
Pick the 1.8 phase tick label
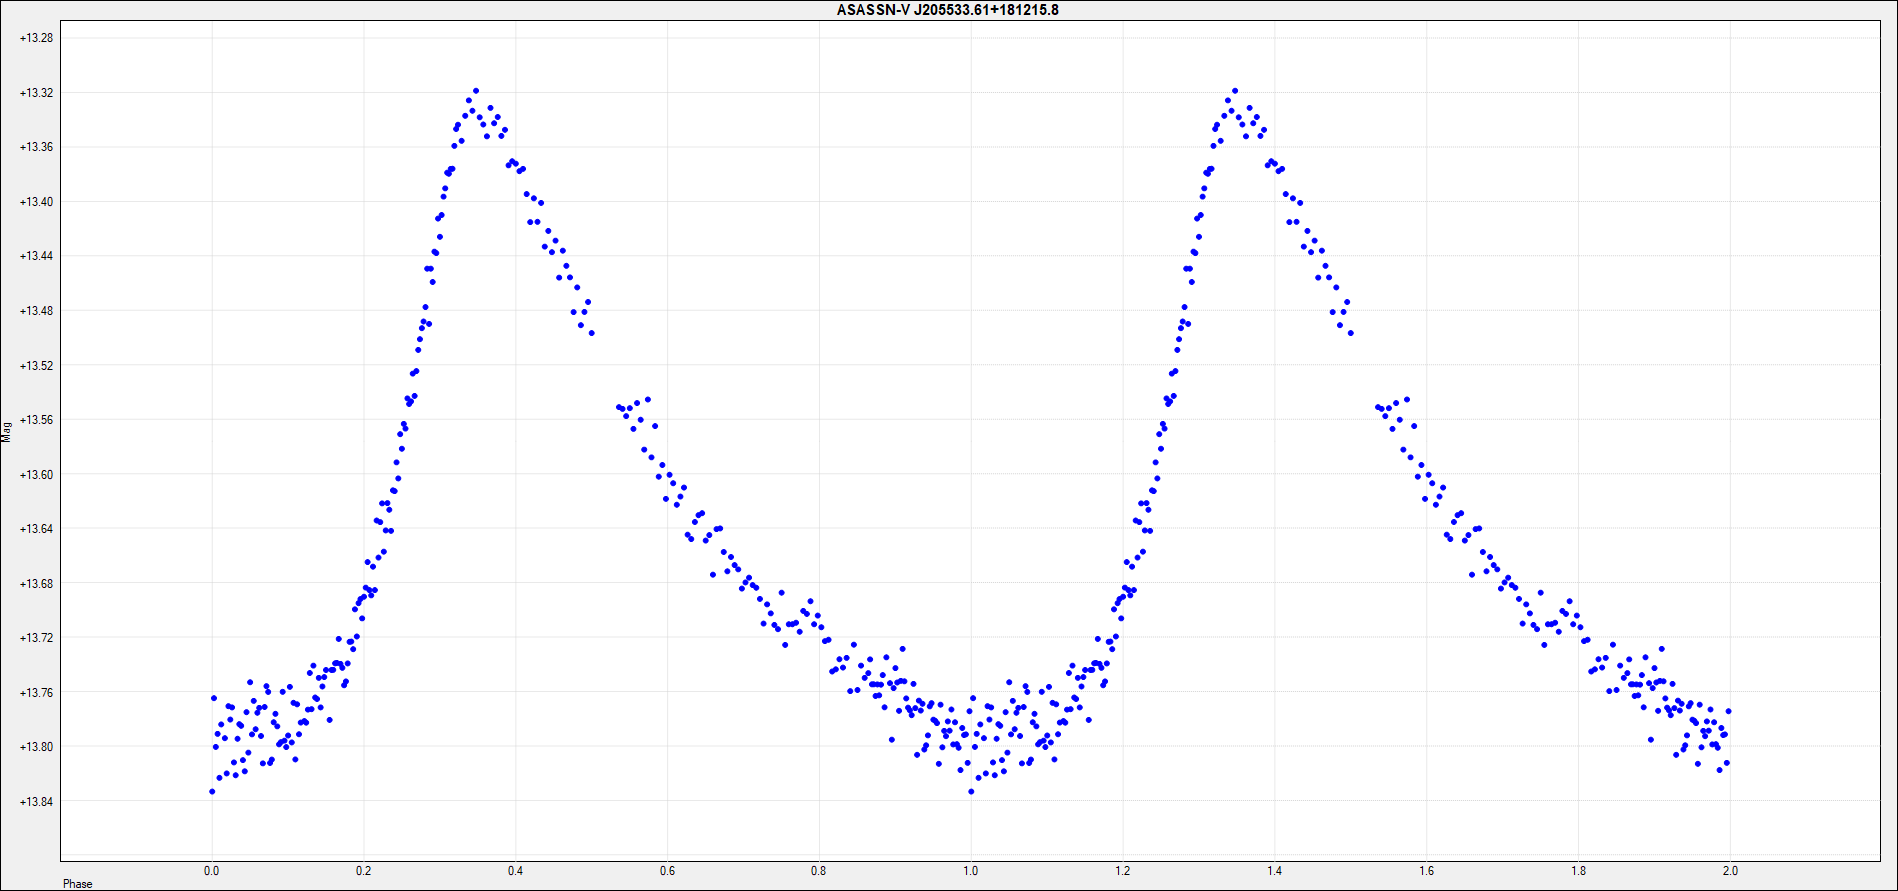click(1579, 871)
